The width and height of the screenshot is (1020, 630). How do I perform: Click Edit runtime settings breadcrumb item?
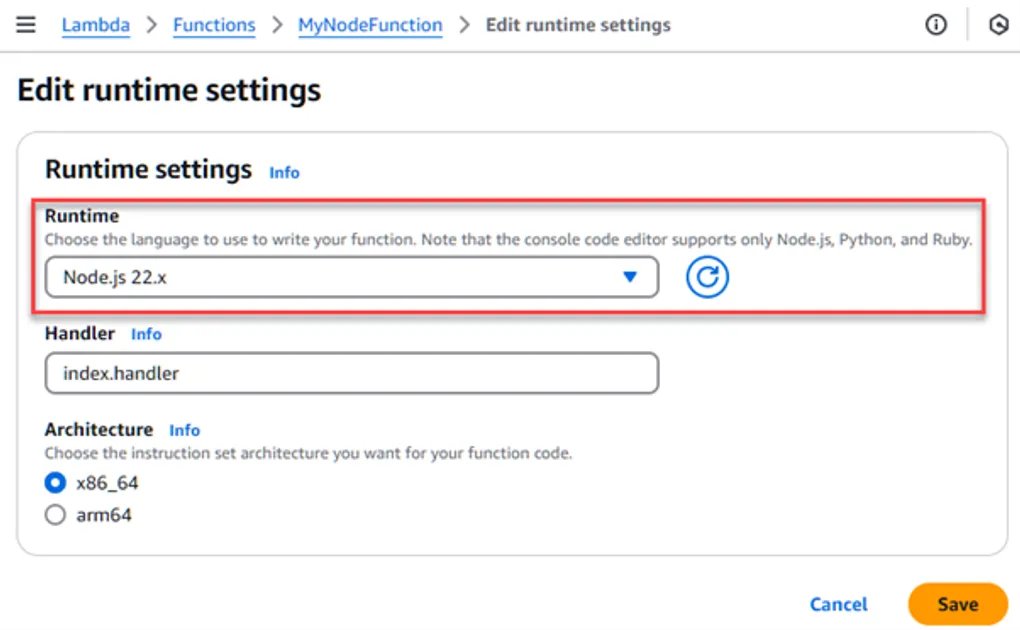[x=578, y=25]
